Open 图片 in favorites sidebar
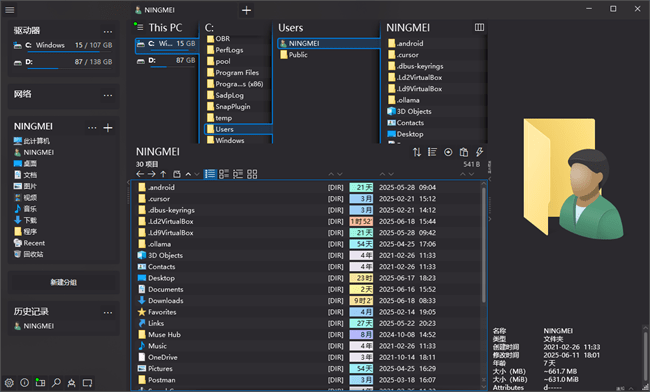Image resolution: width=650 pixels, height=392 pixels. [25, 186]
